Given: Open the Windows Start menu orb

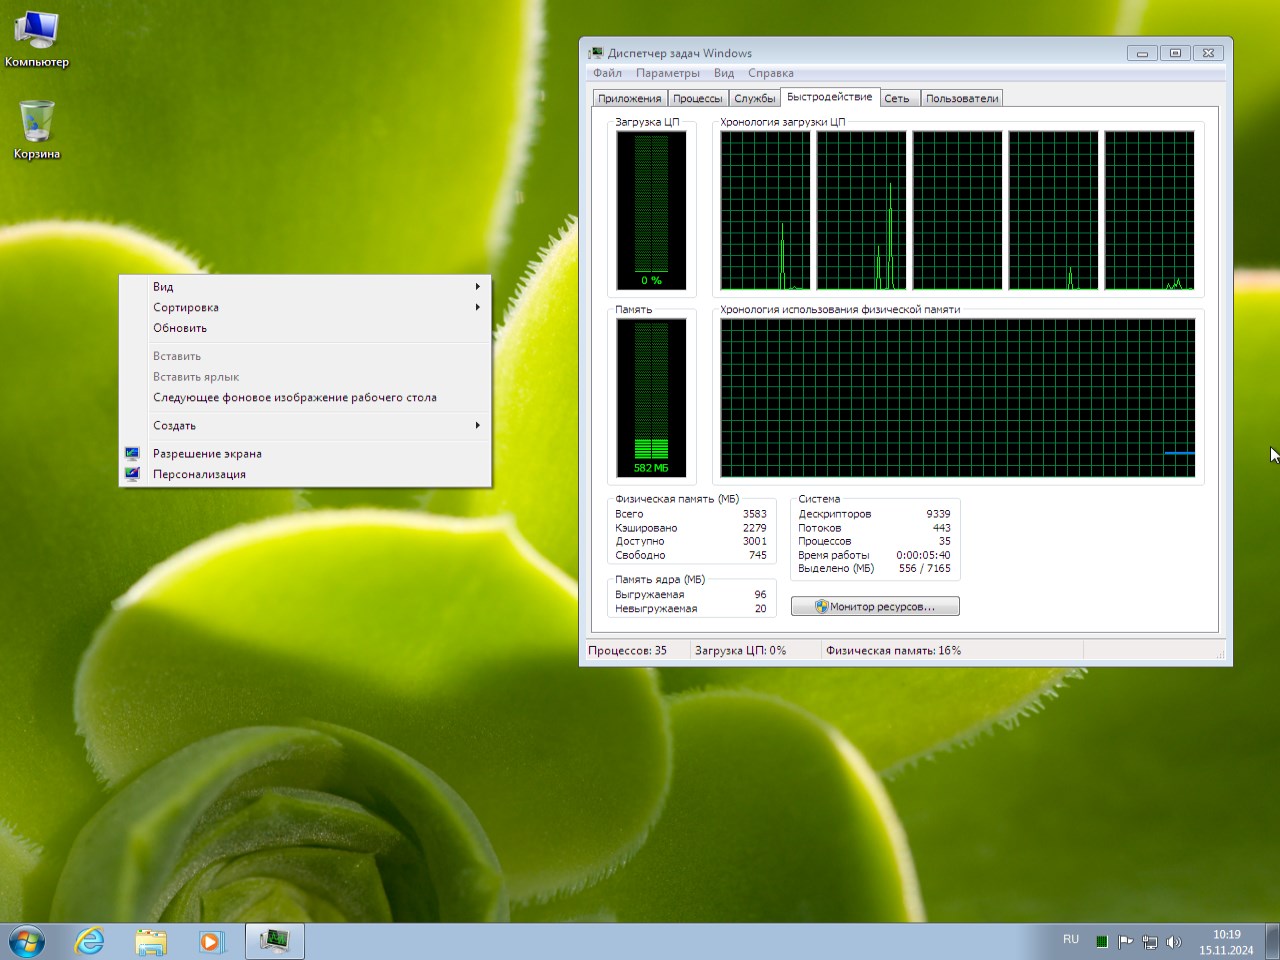Looking at the screenshot, I should coord(27,941).
